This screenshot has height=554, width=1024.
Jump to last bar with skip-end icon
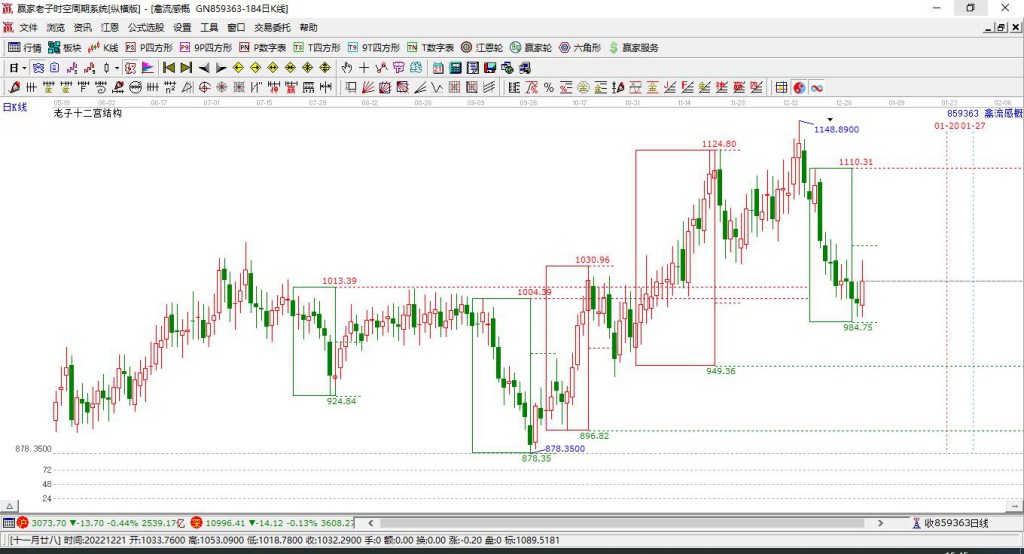[x=186, y=67]
